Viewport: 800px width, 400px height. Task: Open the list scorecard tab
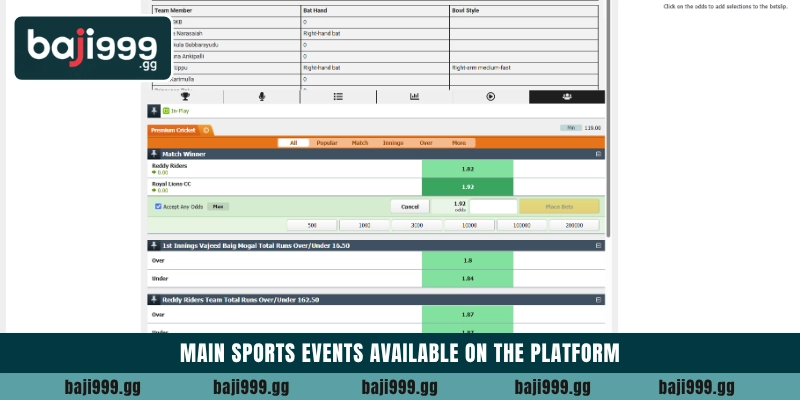click(x=338, y=96)
